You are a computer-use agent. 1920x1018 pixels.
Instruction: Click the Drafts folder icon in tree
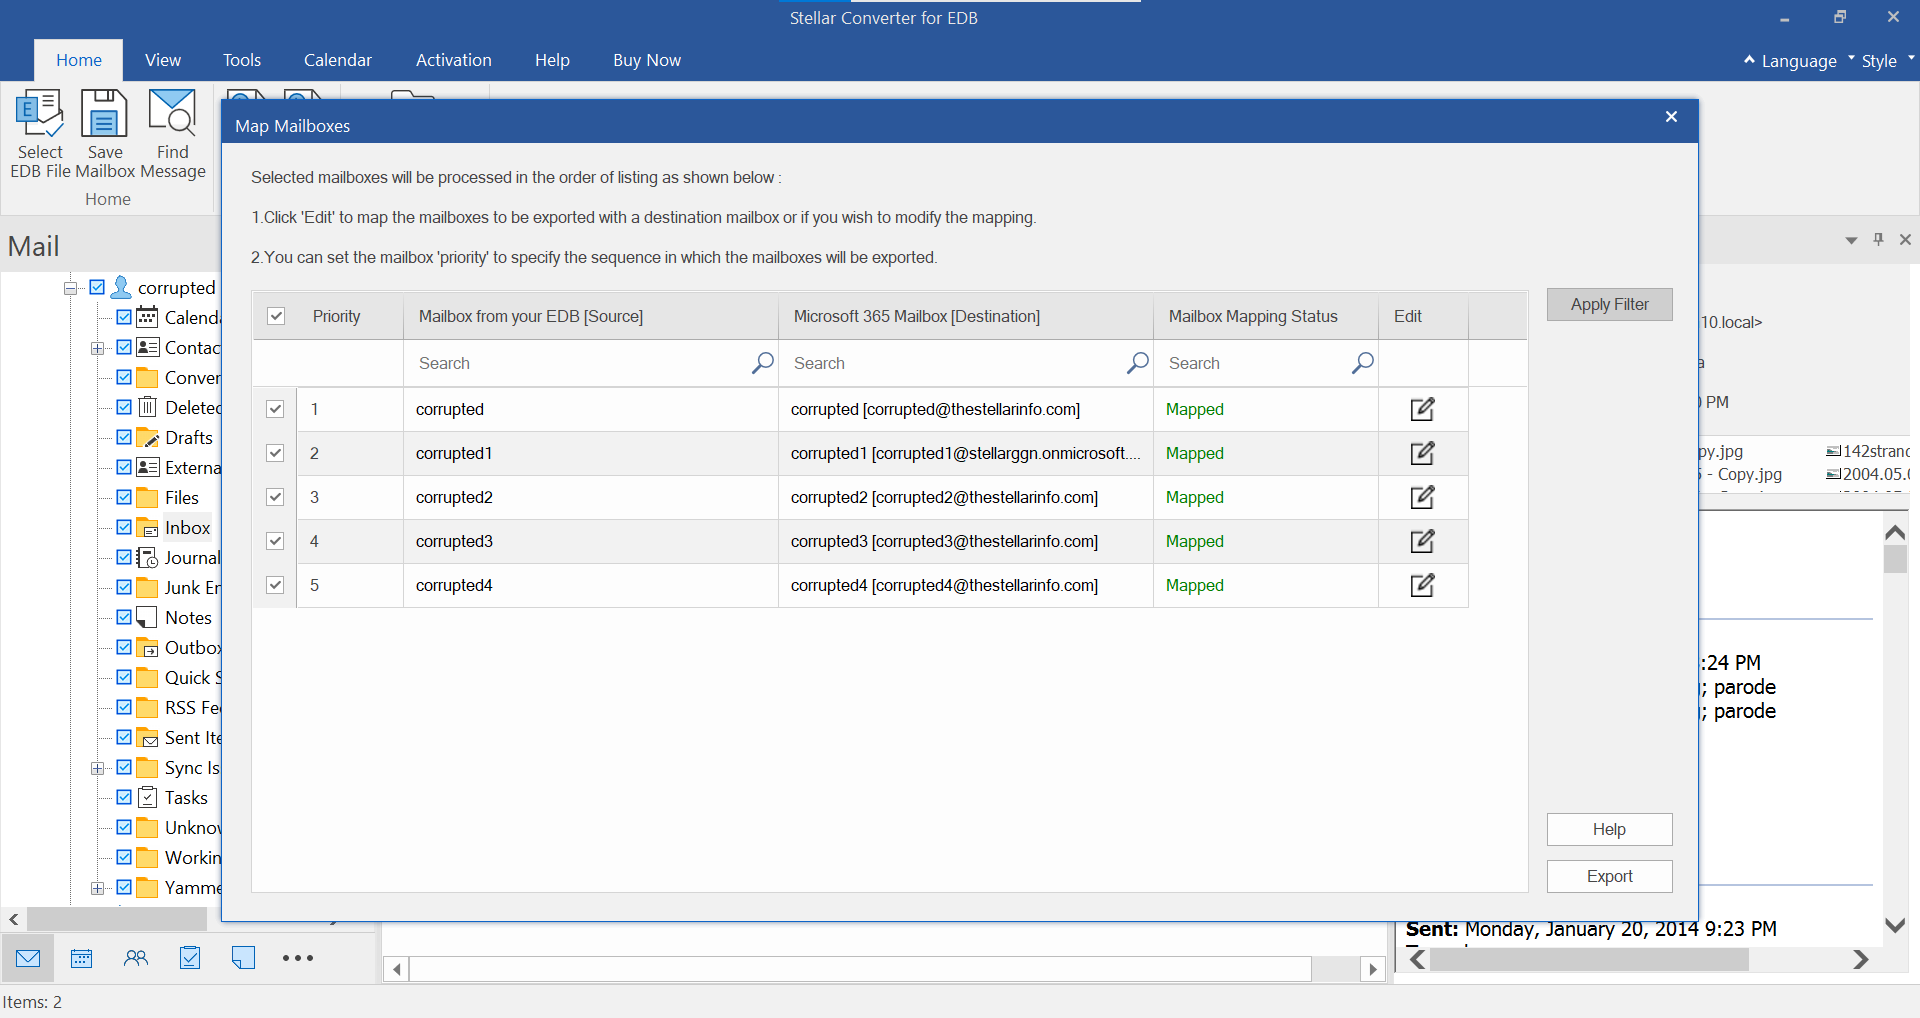click(x=147, y=437)
